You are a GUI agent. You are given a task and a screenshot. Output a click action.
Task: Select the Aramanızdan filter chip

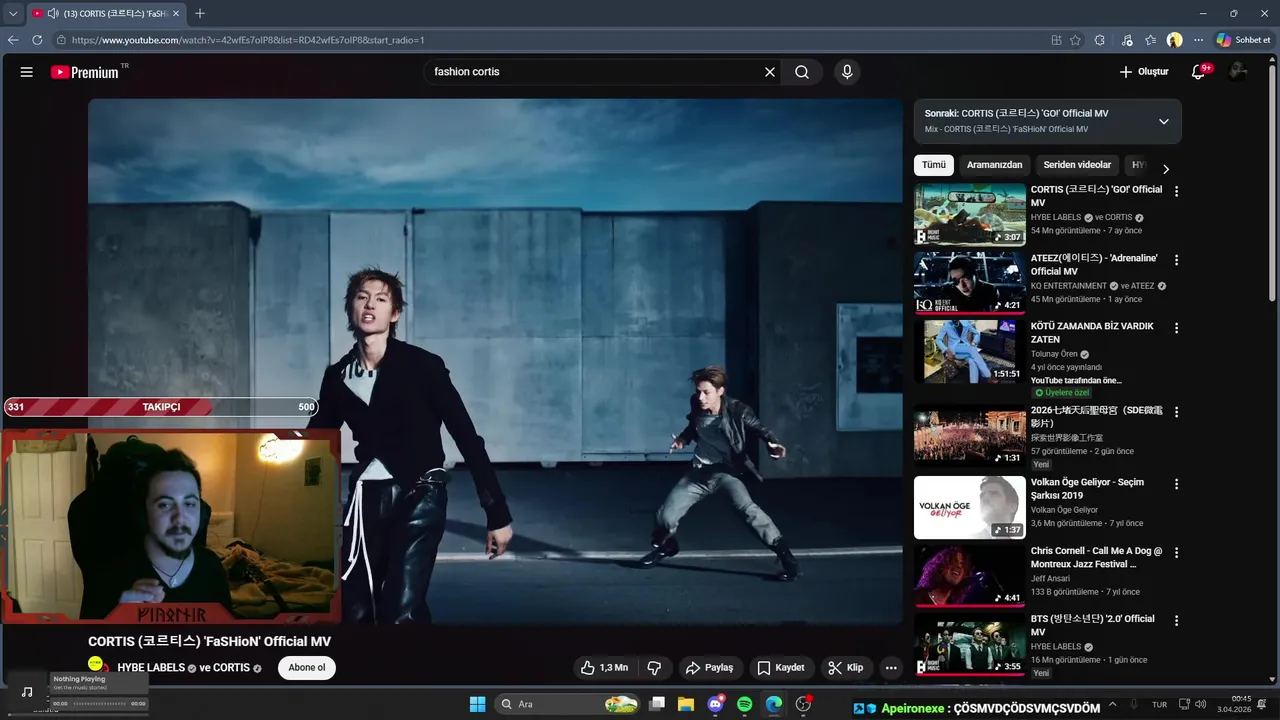click(x=994, y=165)
